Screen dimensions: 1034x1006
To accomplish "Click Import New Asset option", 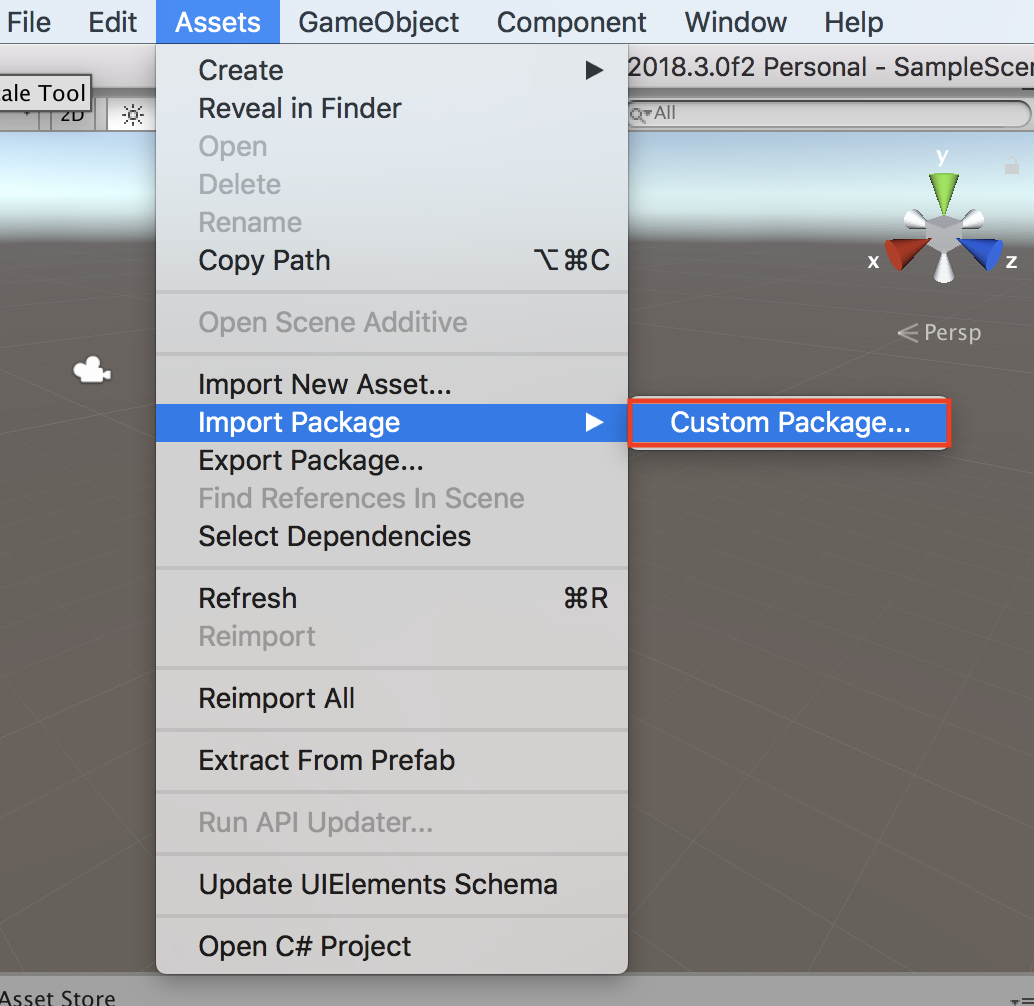I will click(325, 385).
